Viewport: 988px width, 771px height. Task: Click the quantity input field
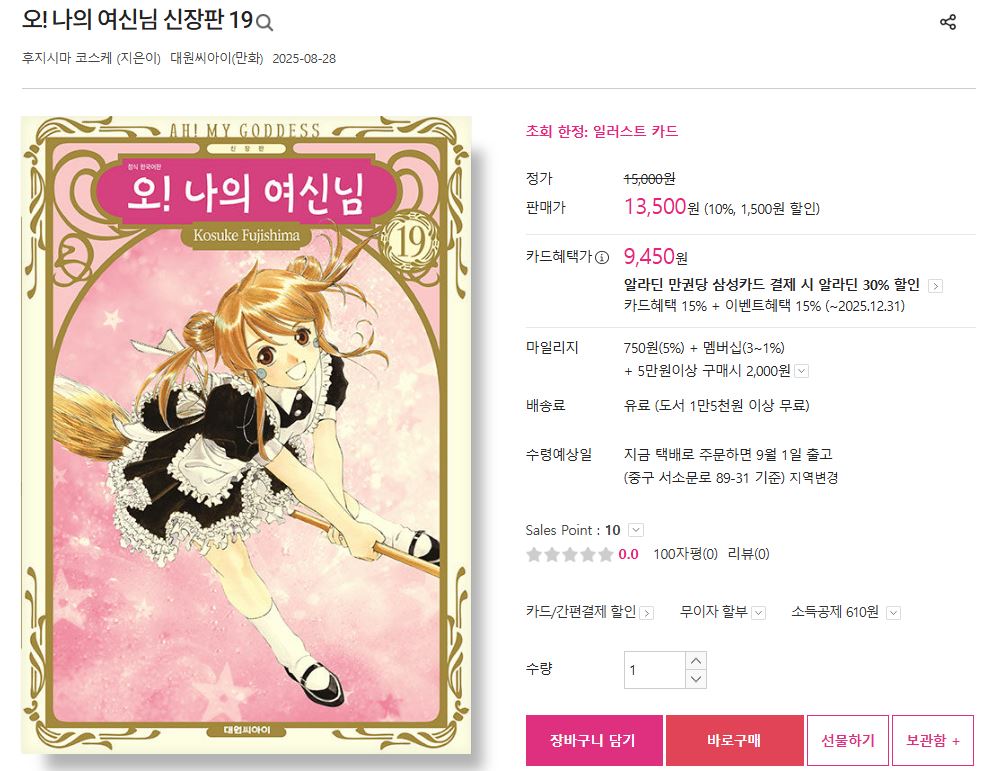coord(654,670)
